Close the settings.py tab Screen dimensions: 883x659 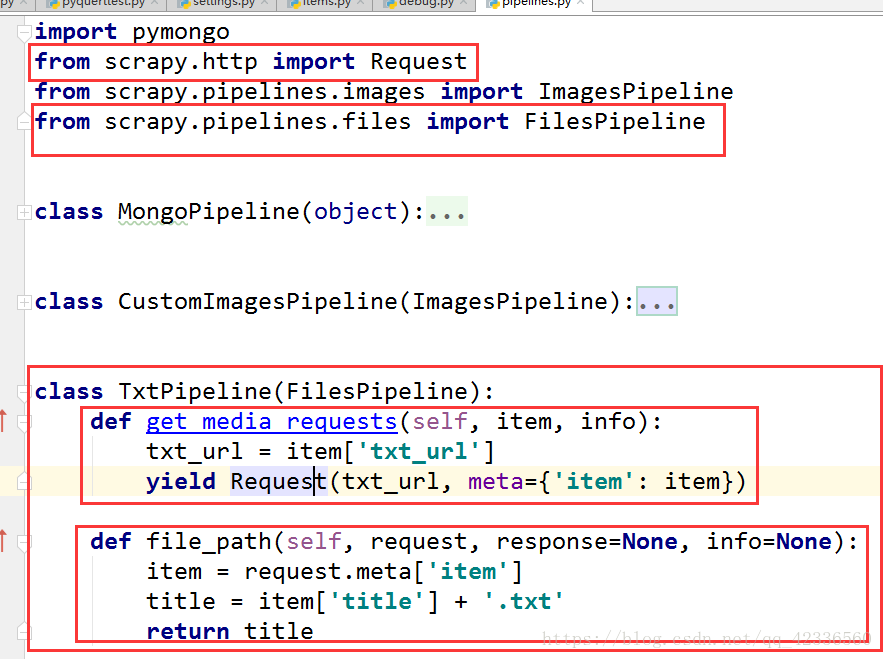pos(264,3)
